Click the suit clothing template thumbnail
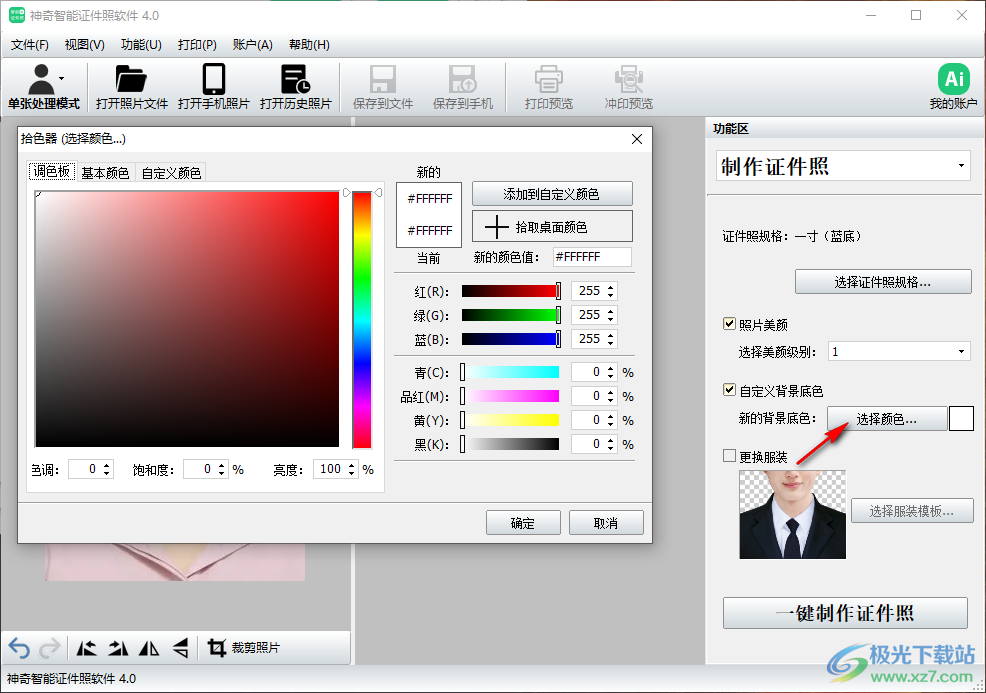 point(792,514)
